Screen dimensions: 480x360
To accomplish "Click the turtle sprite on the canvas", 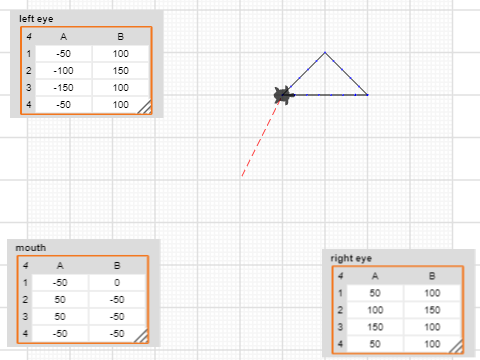I will 284,95.
